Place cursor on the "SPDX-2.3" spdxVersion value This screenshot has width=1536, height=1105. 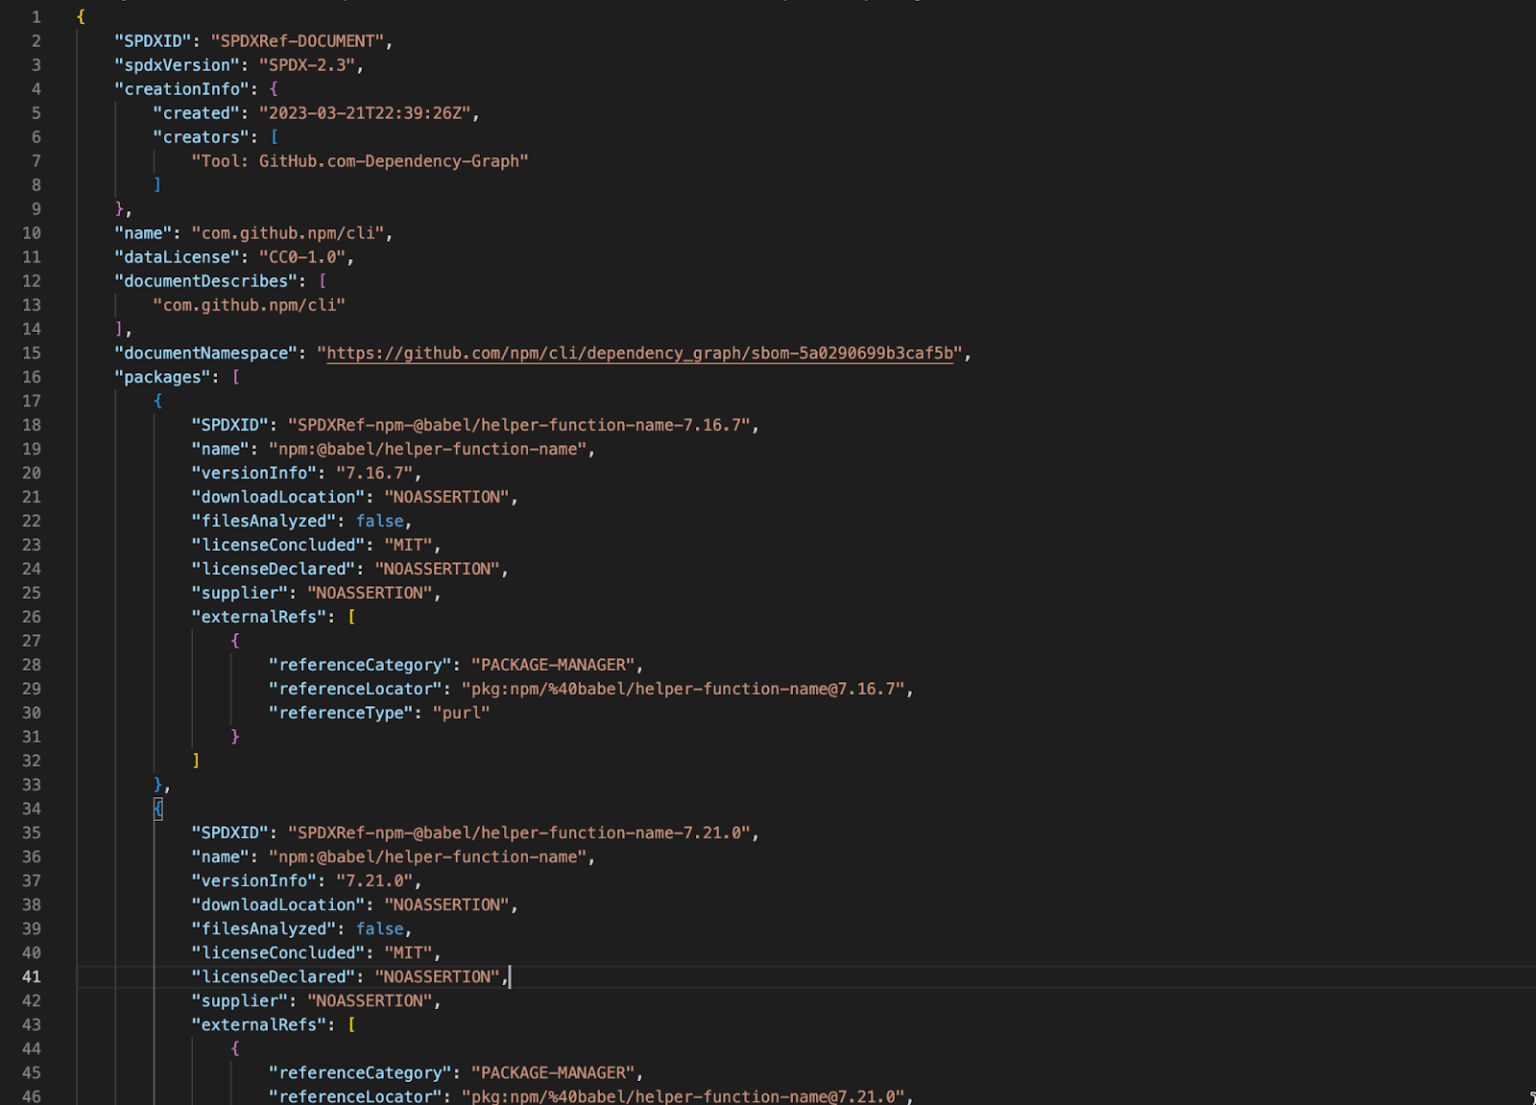(310, 65)
